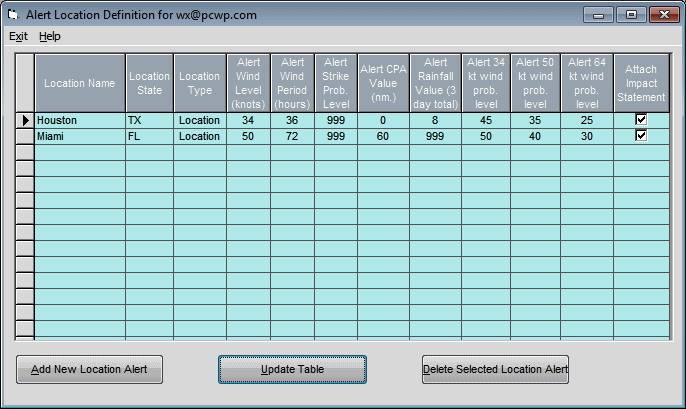Close the Alert Location Definition window

[x=663, y=14]
